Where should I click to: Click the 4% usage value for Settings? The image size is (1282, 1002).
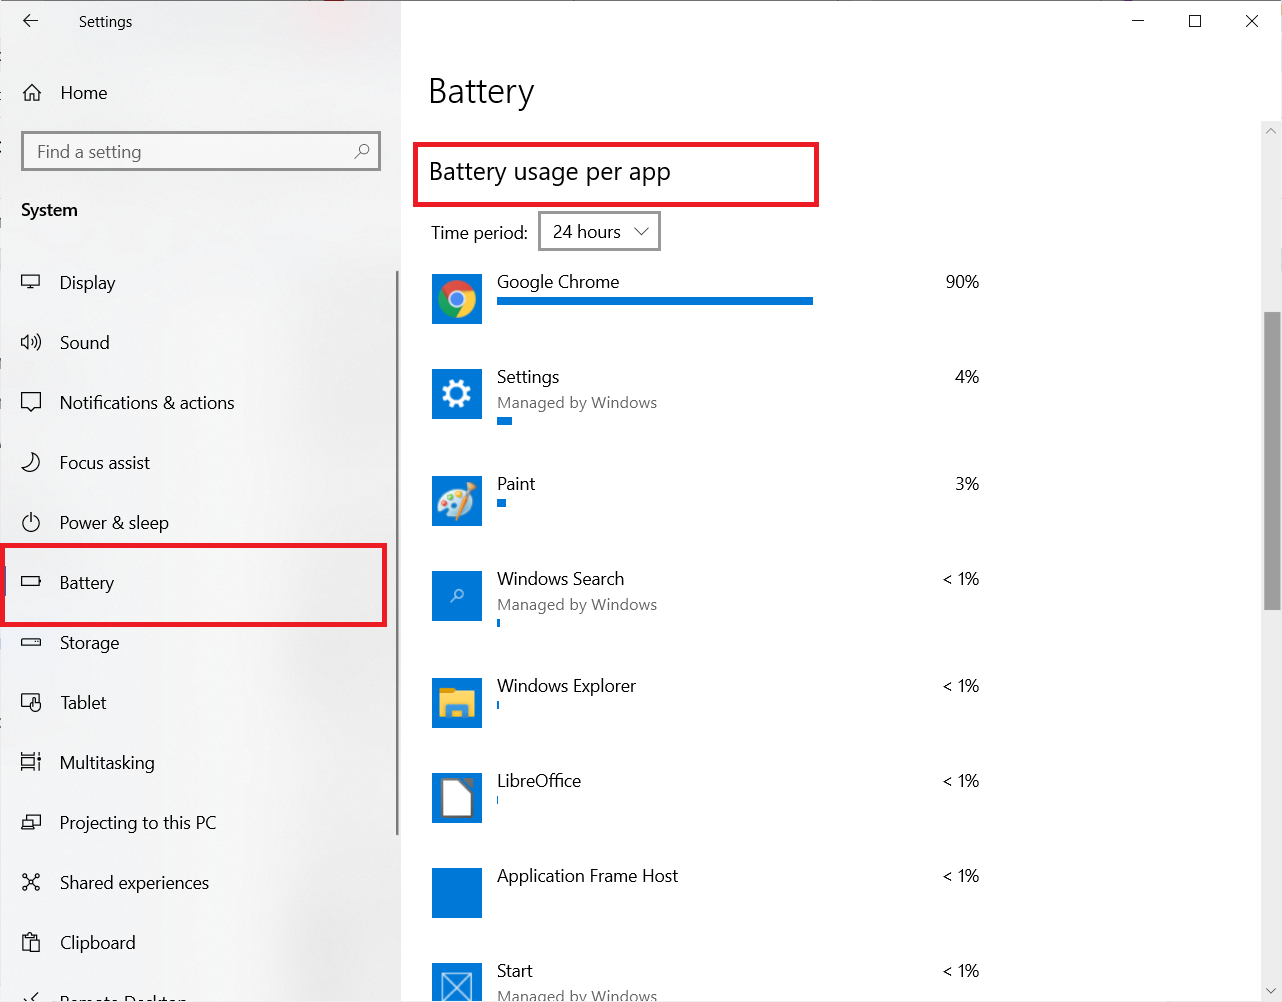click(967, 377)
